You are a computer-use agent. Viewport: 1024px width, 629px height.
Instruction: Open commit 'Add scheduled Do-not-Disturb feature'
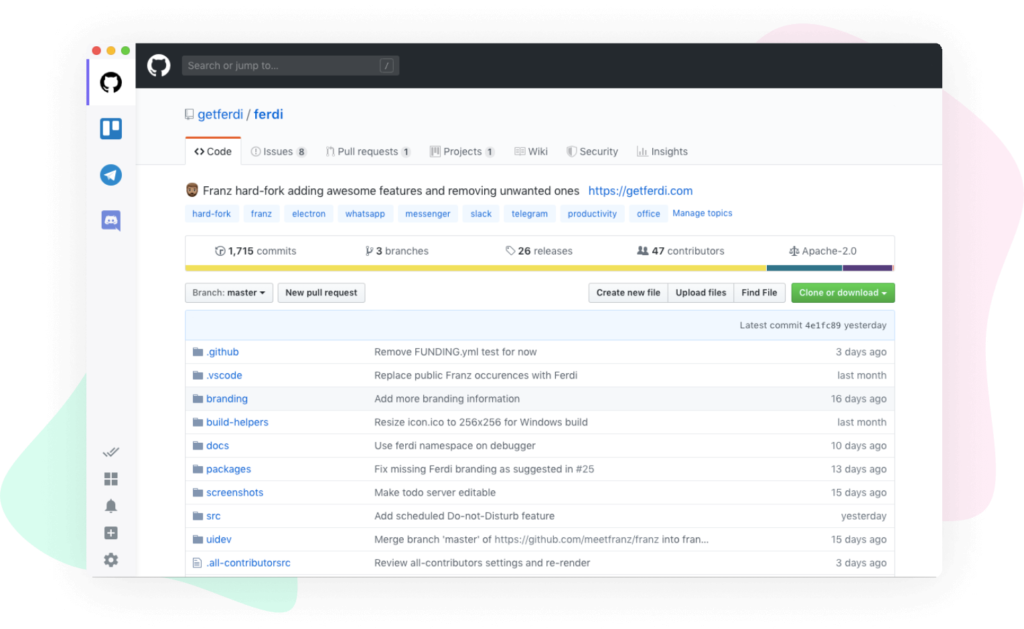464,516
